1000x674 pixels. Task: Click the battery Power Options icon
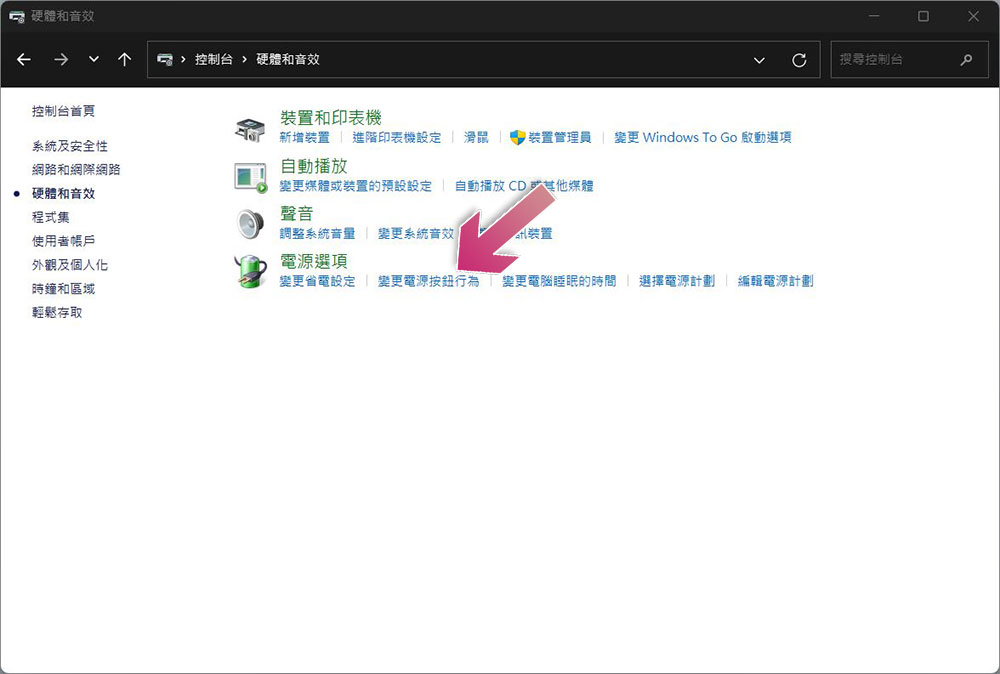click(251, 272)
